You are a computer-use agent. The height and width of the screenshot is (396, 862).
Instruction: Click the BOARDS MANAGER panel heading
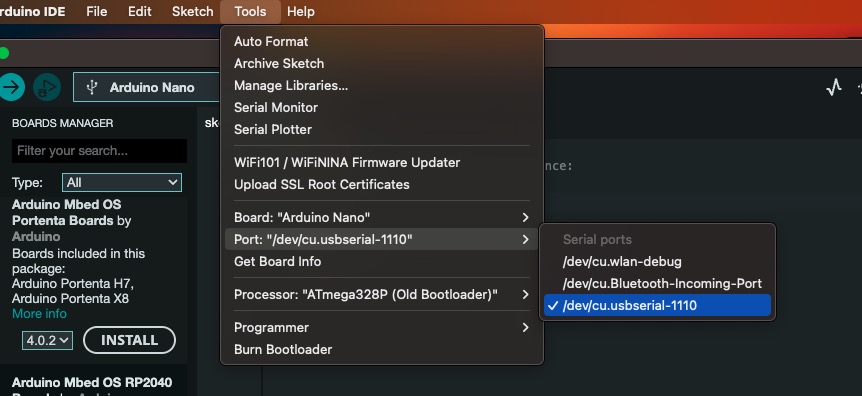click(x=63, y=123)
